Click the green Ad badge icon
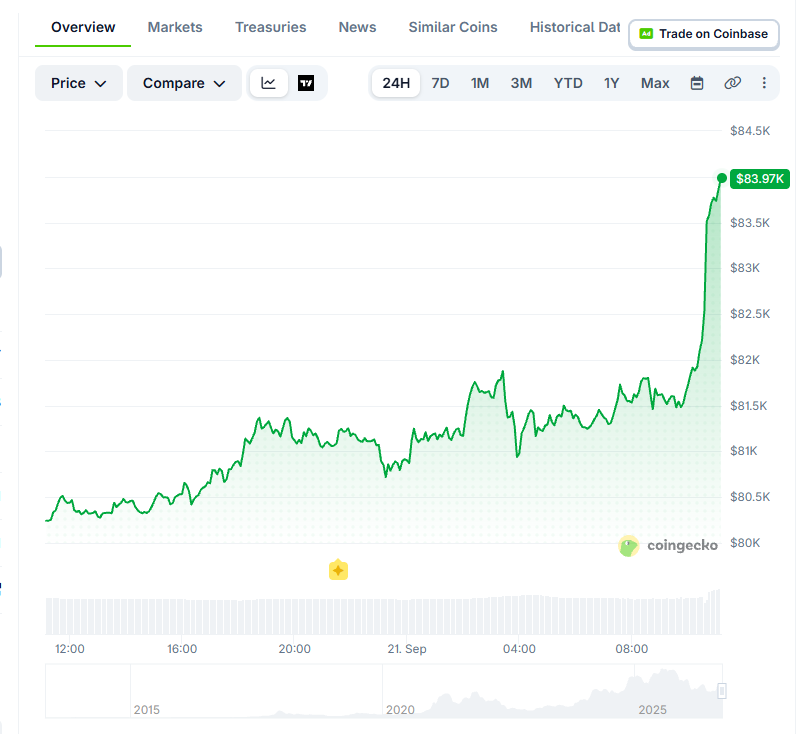This screenshot has height=734, width=805. click(646, 34)
